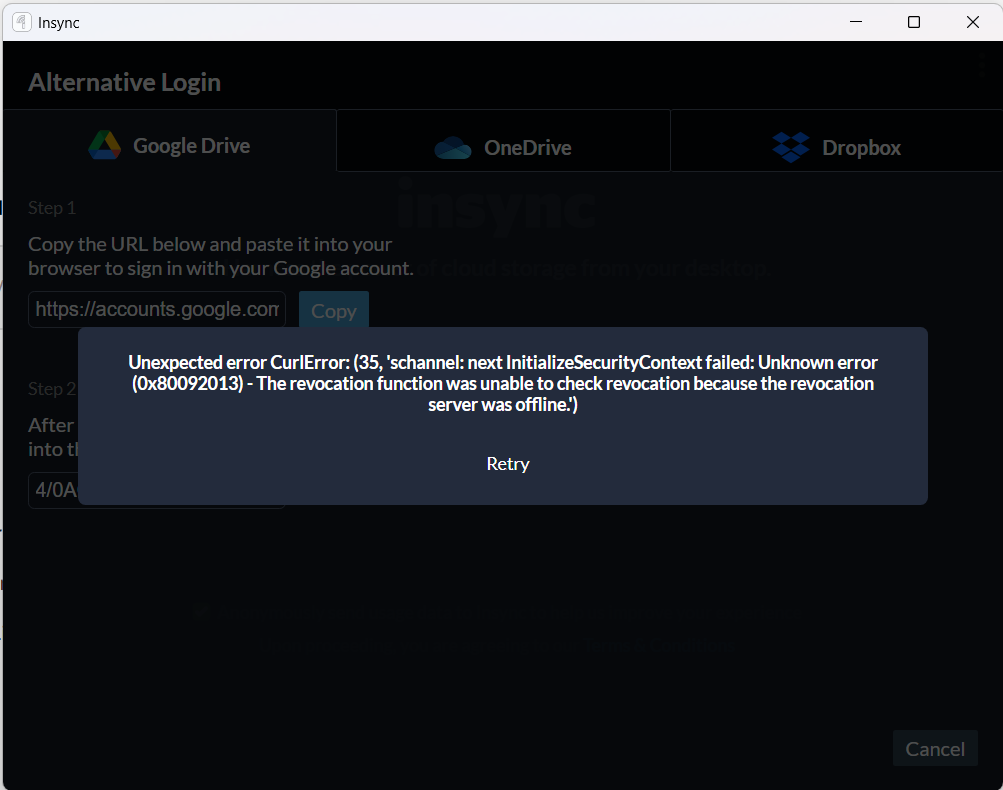
Task: Click the Dropbox logo icon
Action: click(791, 147)
